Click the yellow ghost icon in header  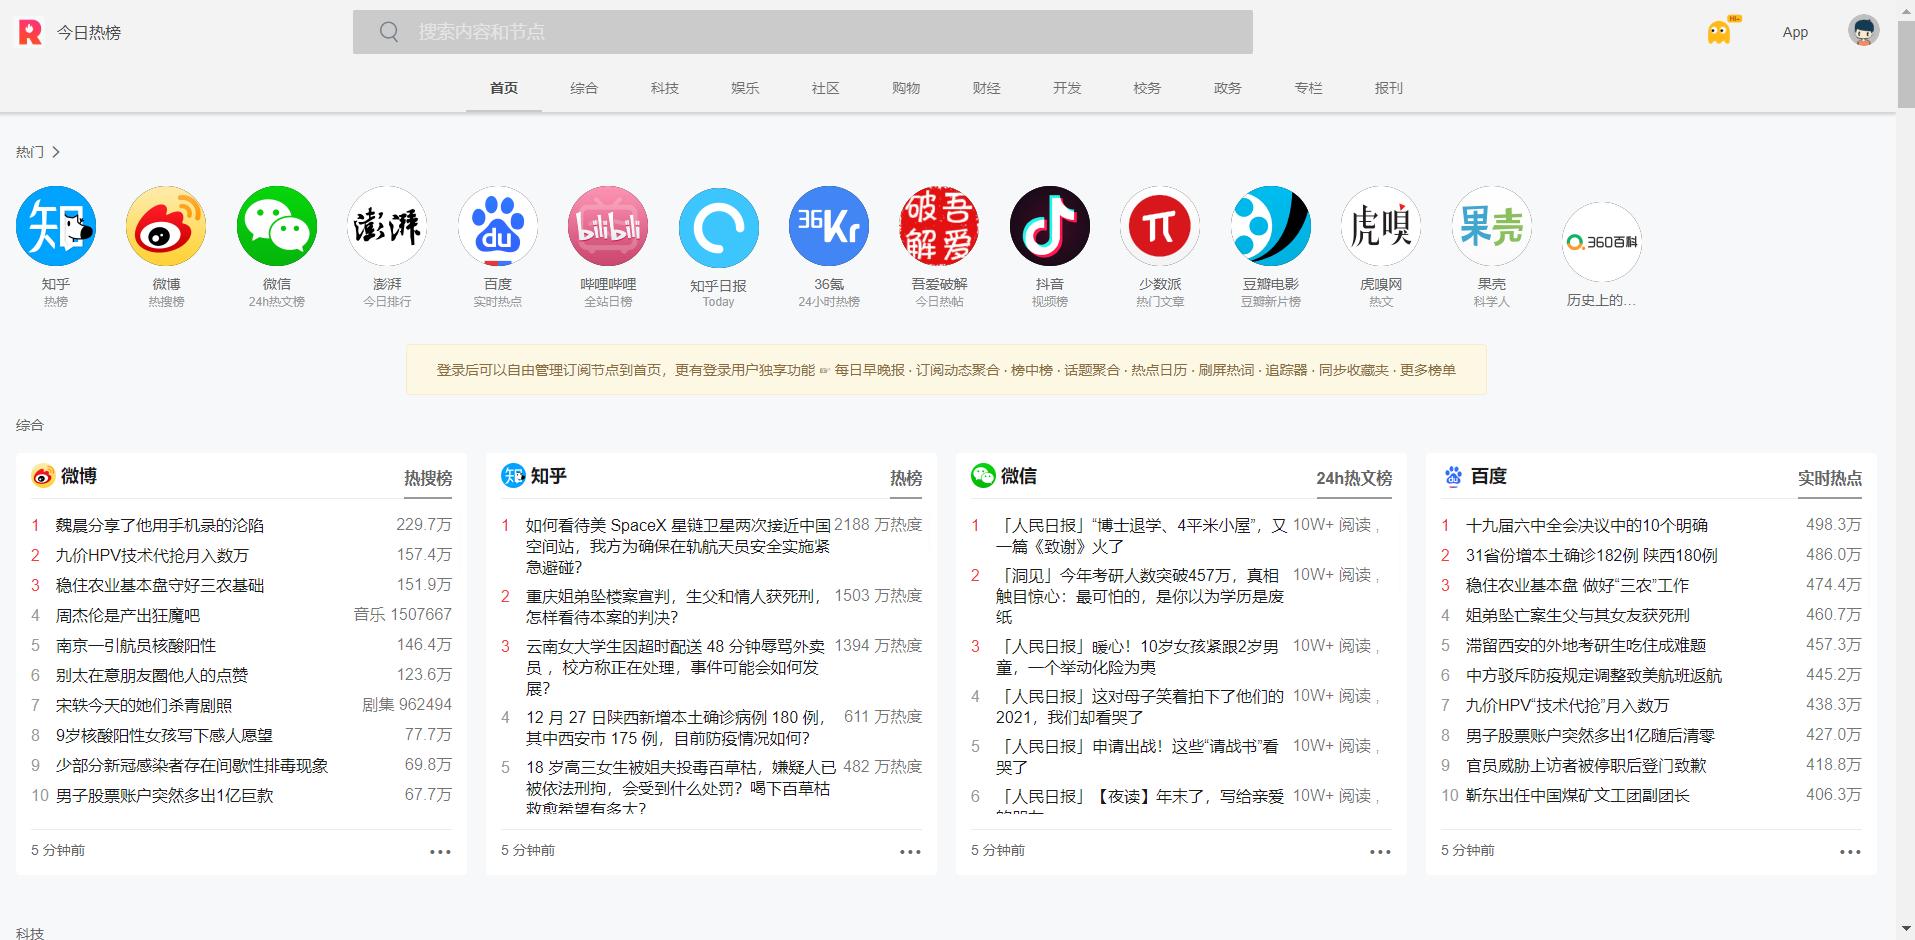click(x=1719, y=32)
